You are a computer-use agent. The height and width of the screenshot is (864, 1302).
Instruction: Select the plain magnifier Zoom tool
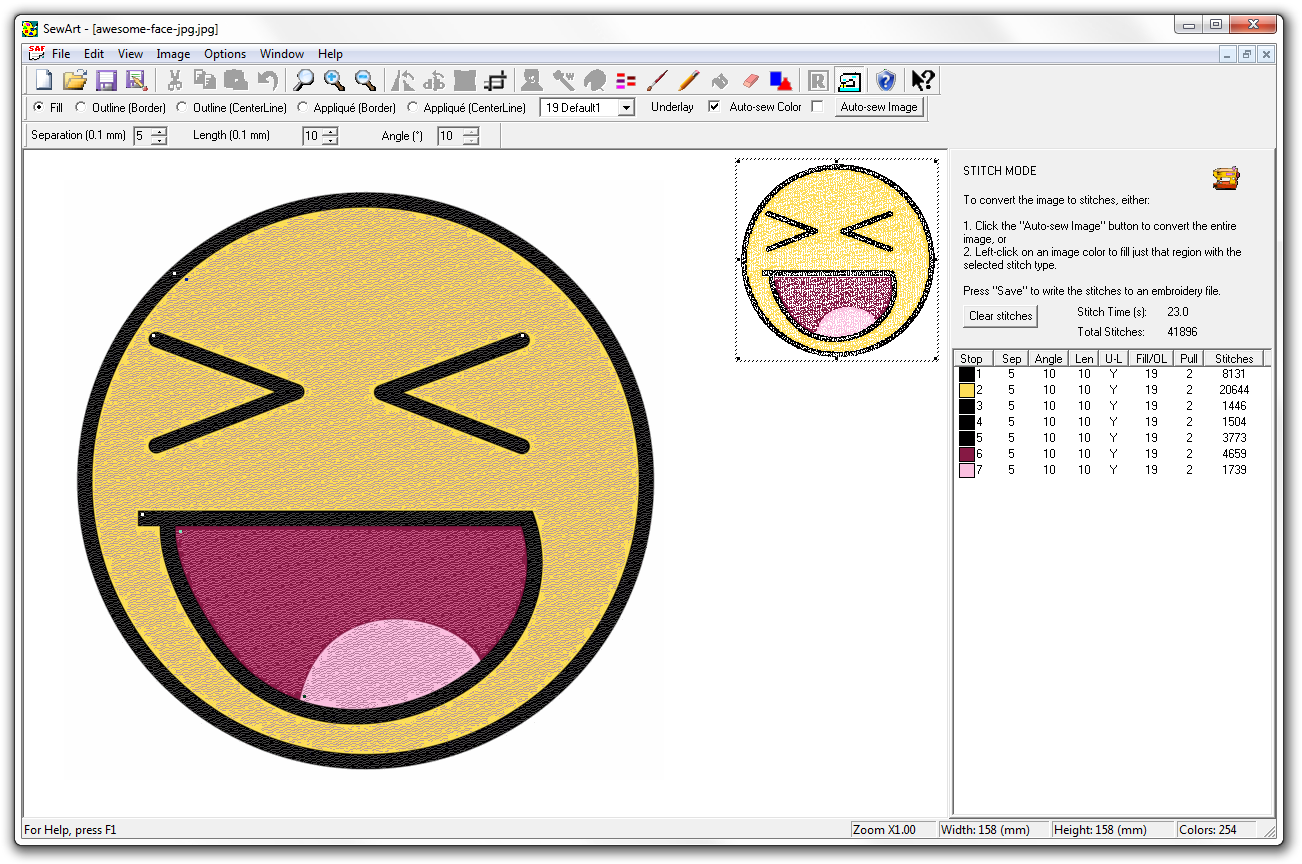(303, 80)
